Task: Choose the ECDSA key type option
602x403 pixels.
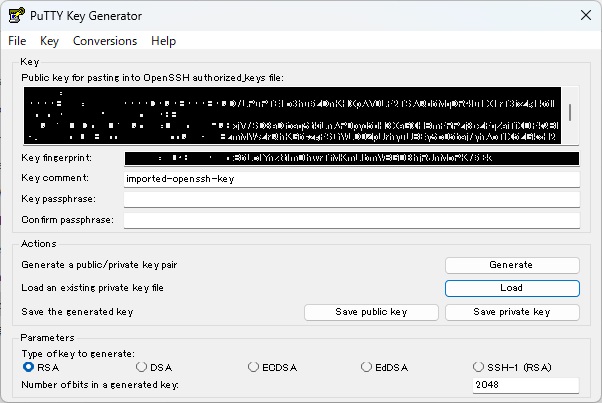Action: click(254, 367)
